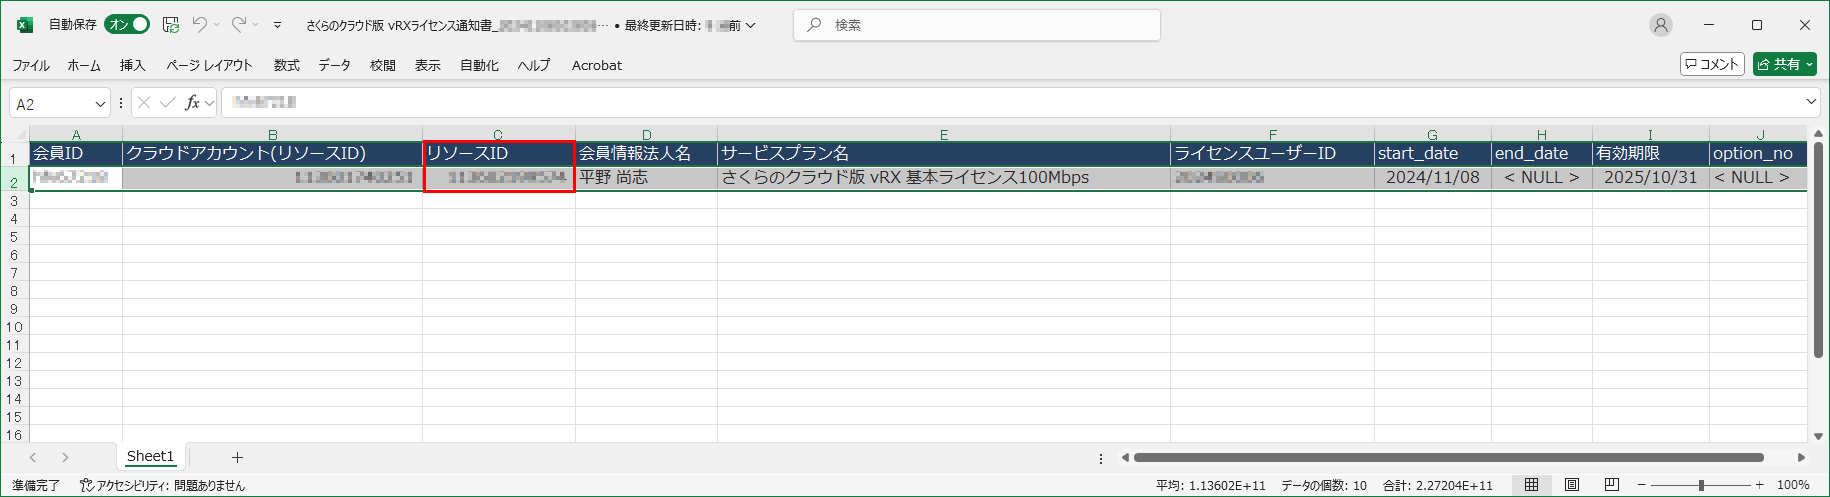Screen dimensions: 1830x497
Task: Switch to Normal view icon in status bar
Action: 1531,485
